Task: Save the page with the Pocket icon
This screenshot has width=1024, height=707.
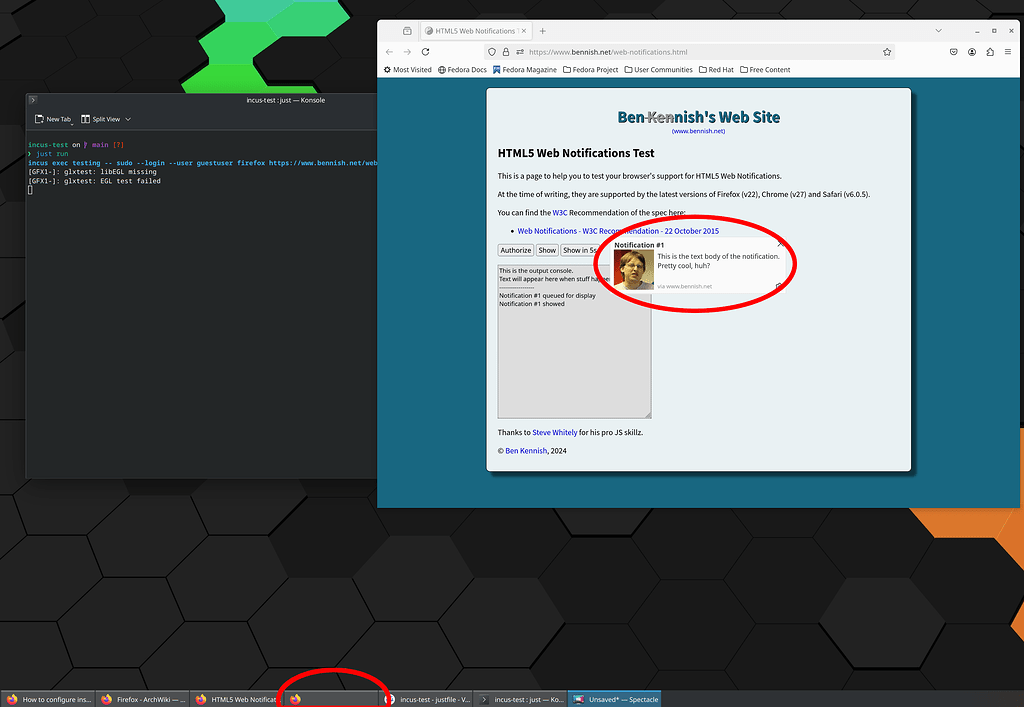Action: point(953,51)
